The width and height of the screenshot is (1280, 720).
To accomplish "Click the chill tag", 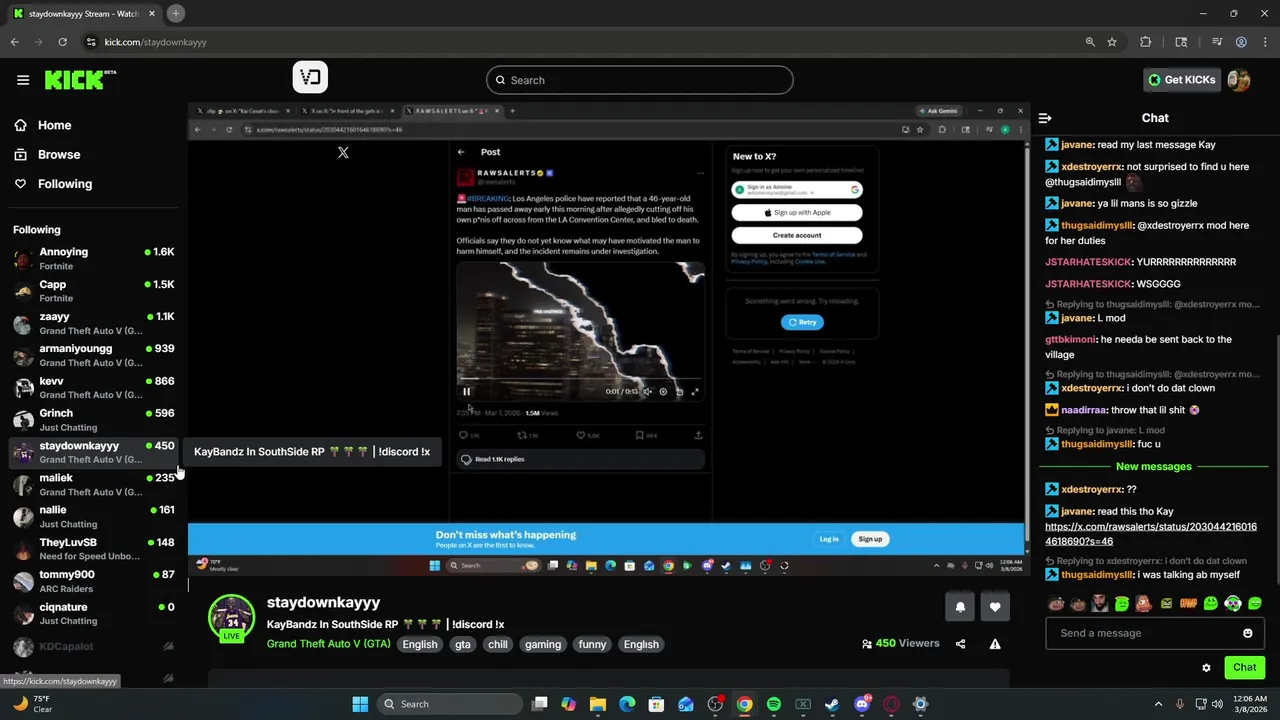I will (x=498, y=644).
